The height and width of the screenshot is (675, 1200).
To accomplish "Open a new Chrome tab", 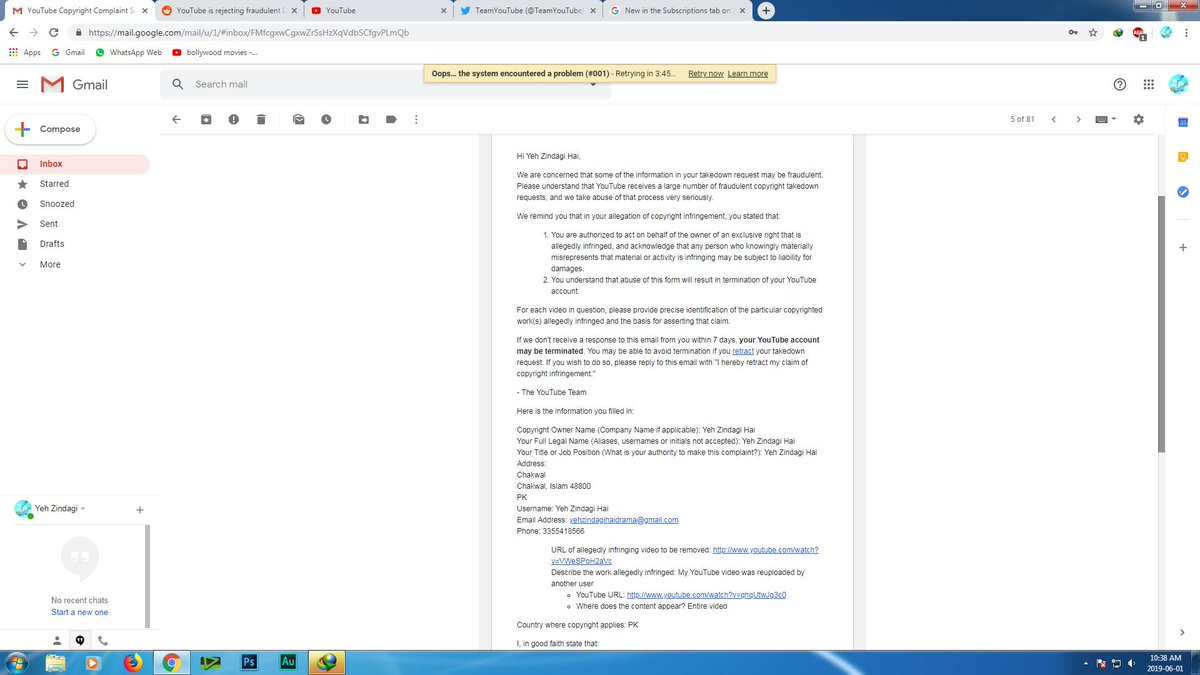I will point(766,10).
